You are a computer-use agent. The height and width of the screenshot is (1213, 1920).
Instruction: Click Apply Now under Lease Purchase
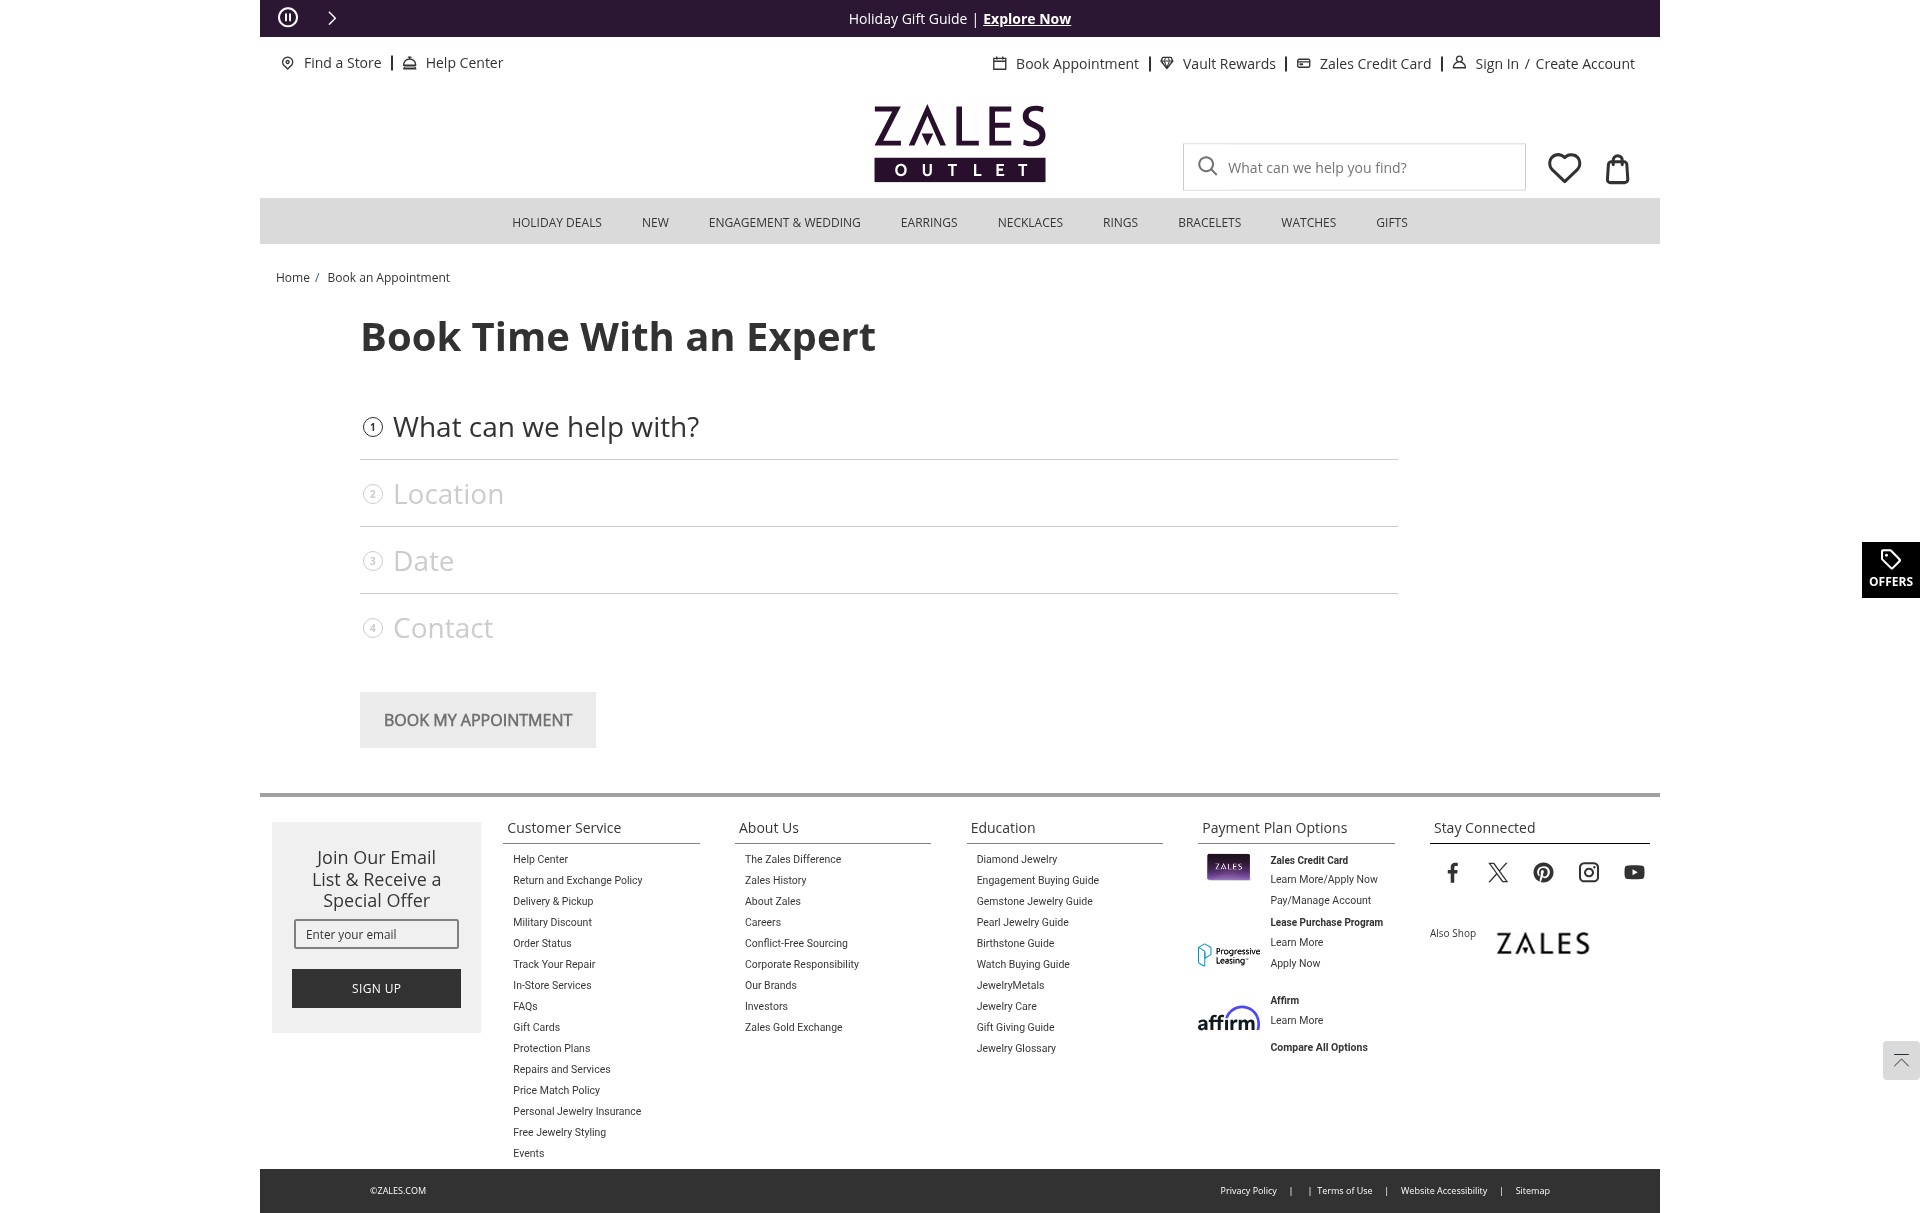1295,963
